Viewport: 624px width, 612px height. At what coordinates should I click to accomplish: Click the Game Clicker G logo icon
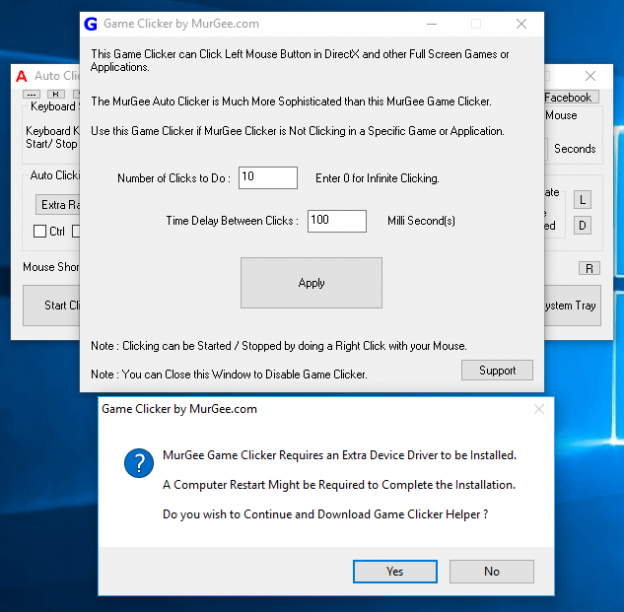tap(91, 24)
